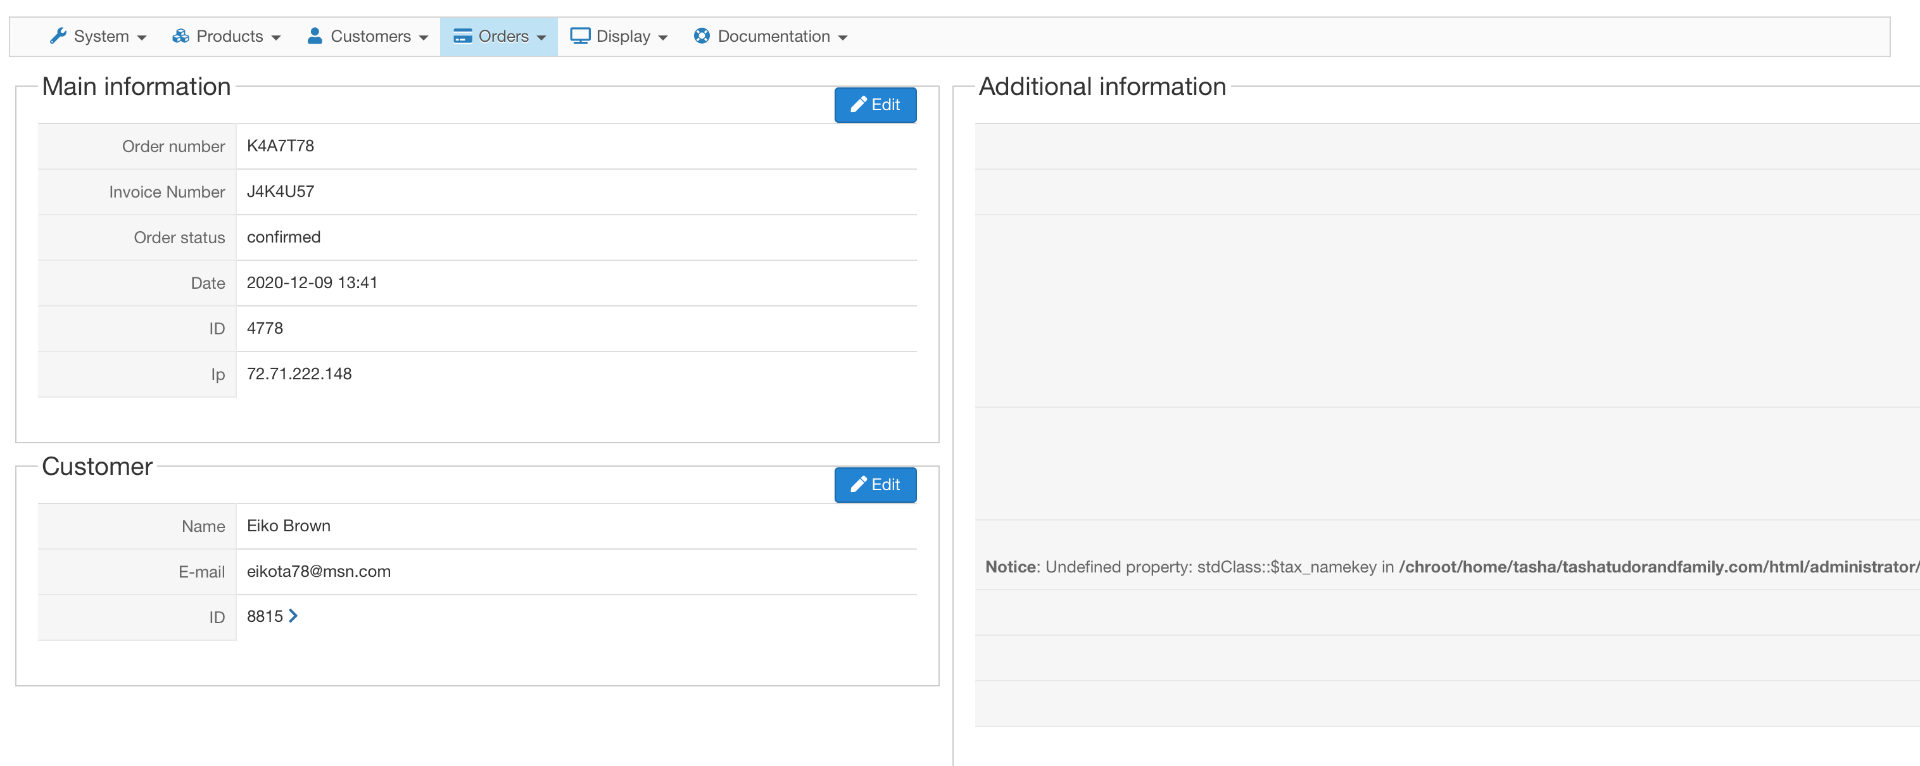Click the Documentation lifebuoy icon
Image resolution: width=1920 pixels, height=766 pixels.
702,36
